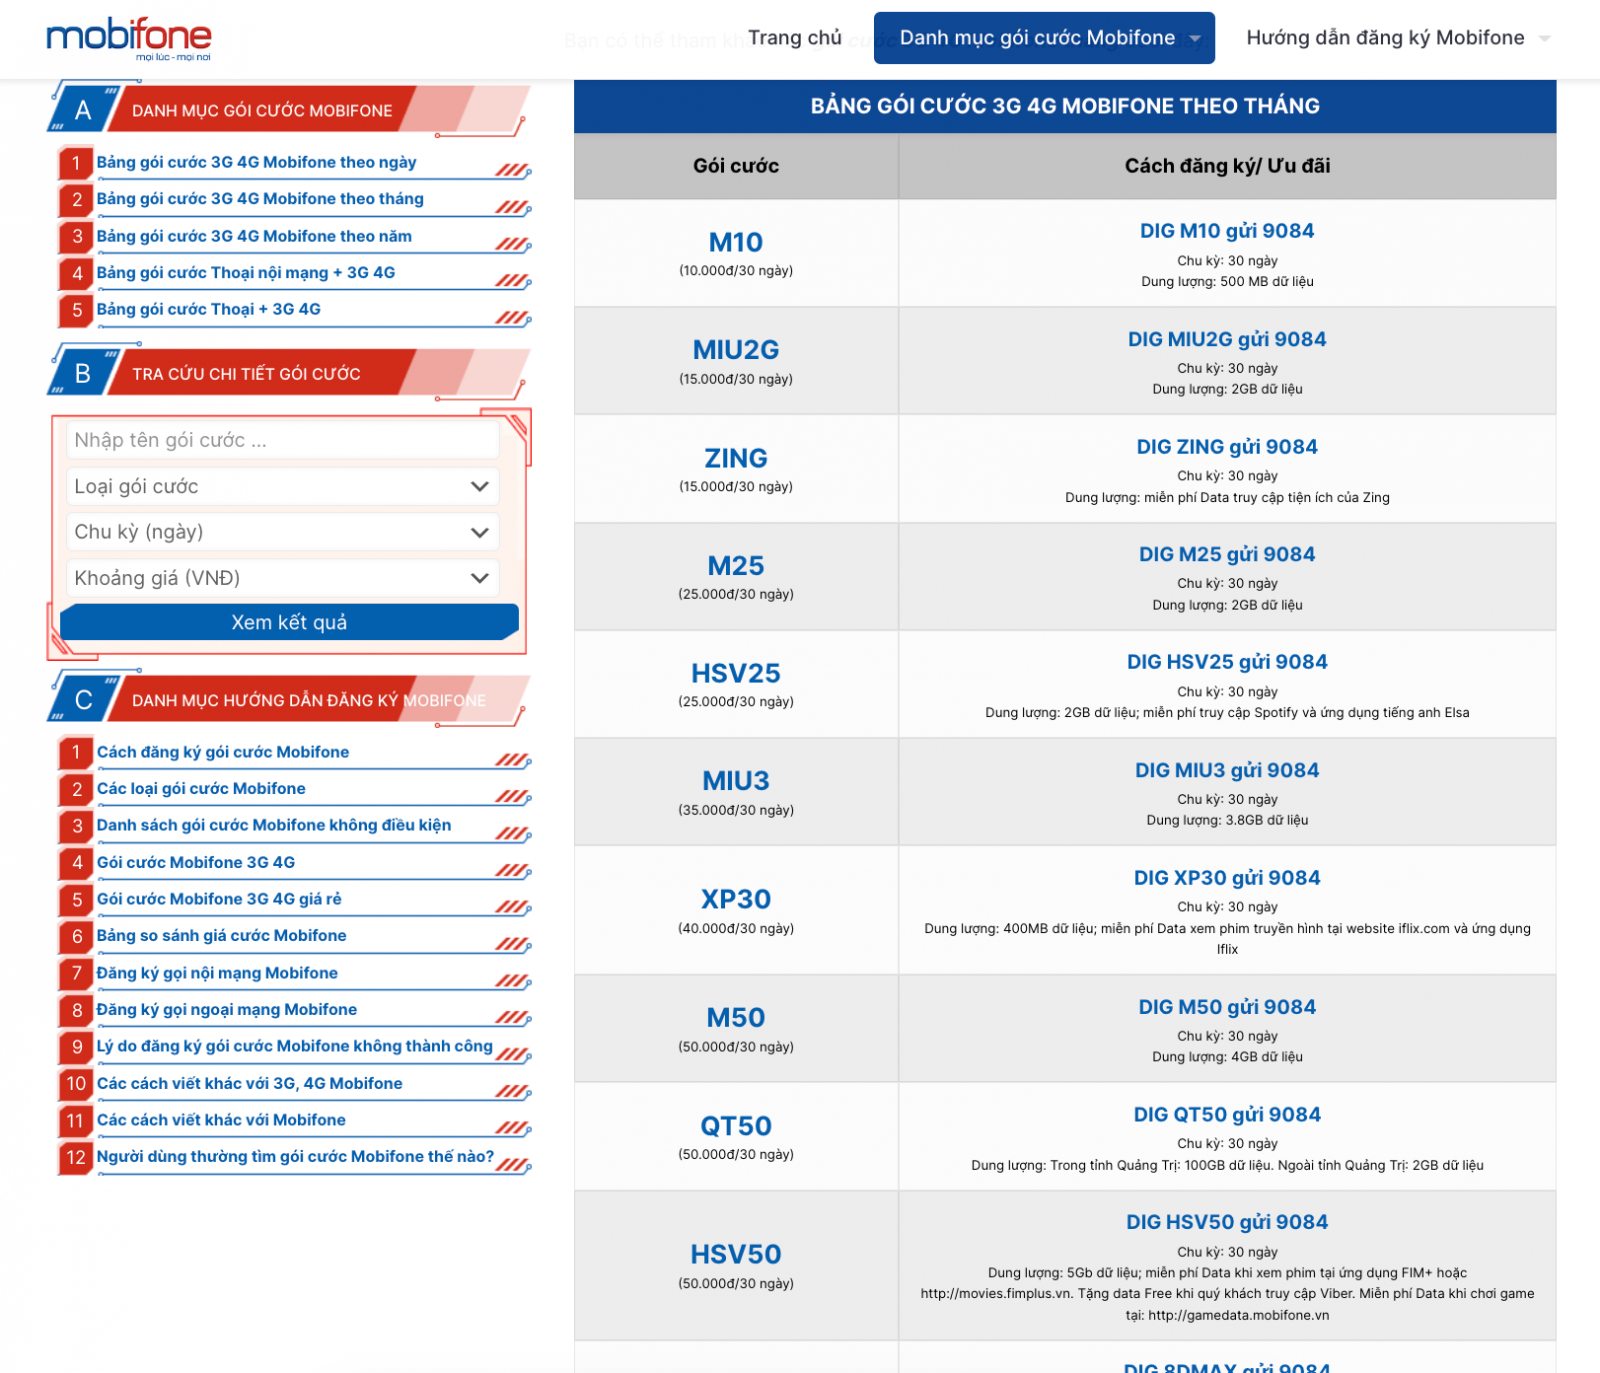
Task: Open Trang chủ menu item
Action: (795, 38)
